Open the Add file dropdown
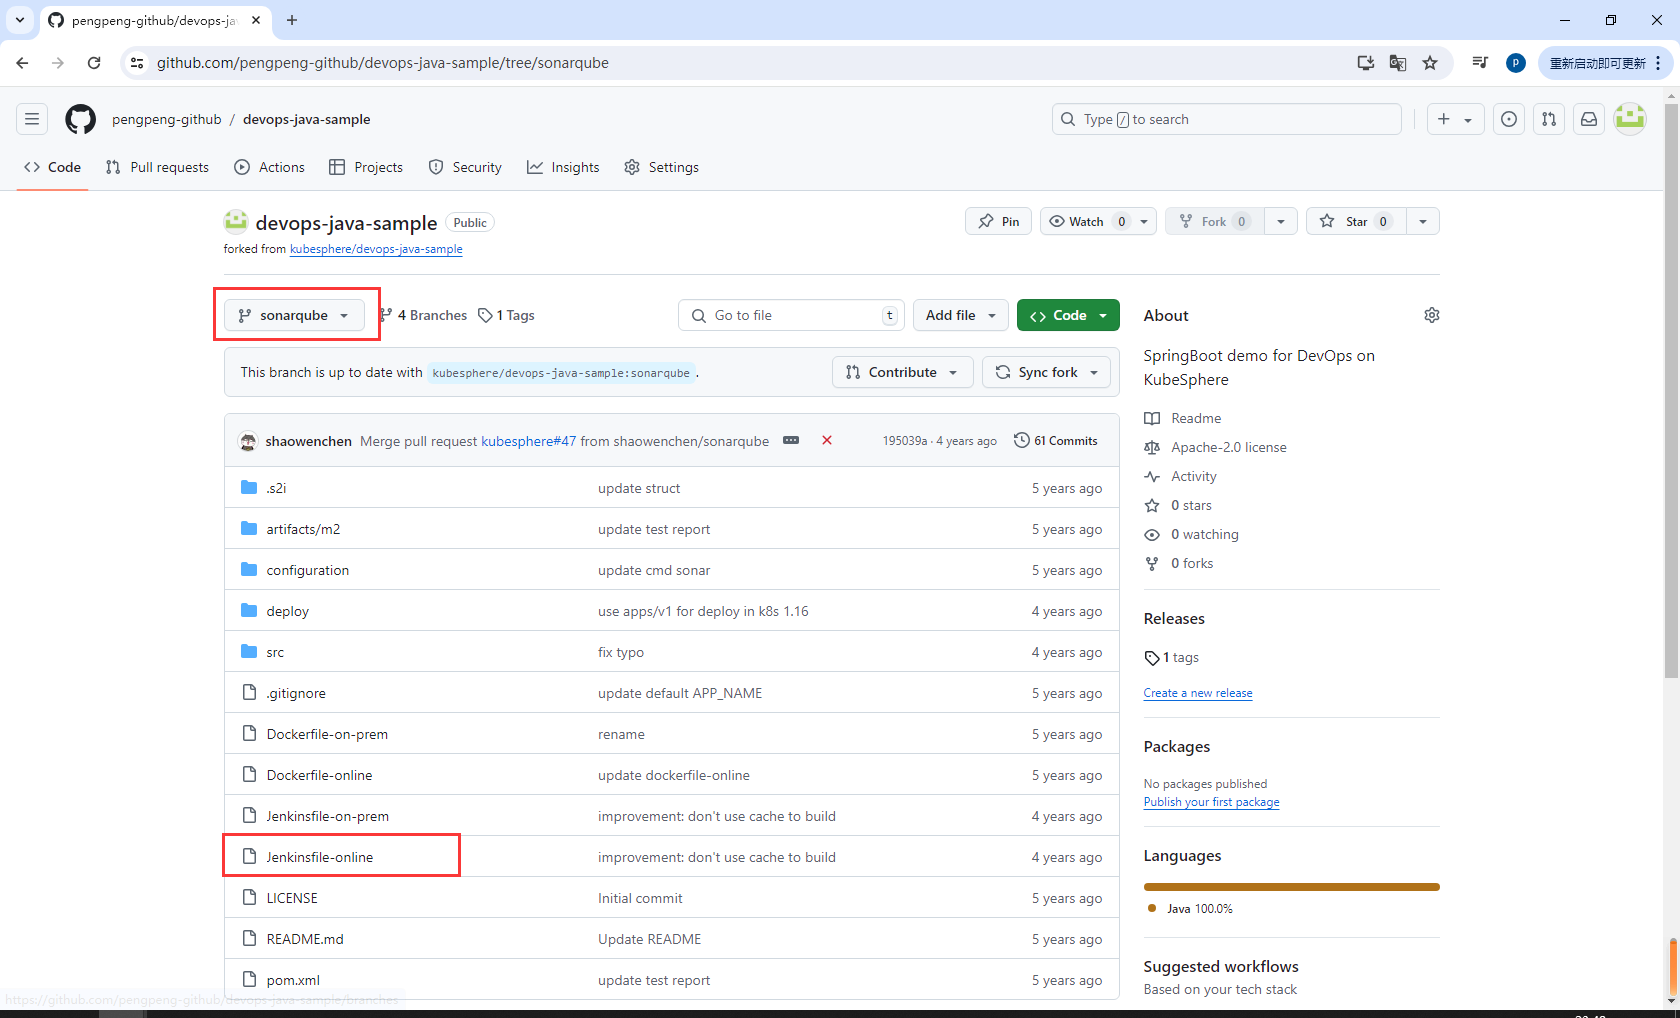The image size is (1680, 1018). (x=961, y=315)
